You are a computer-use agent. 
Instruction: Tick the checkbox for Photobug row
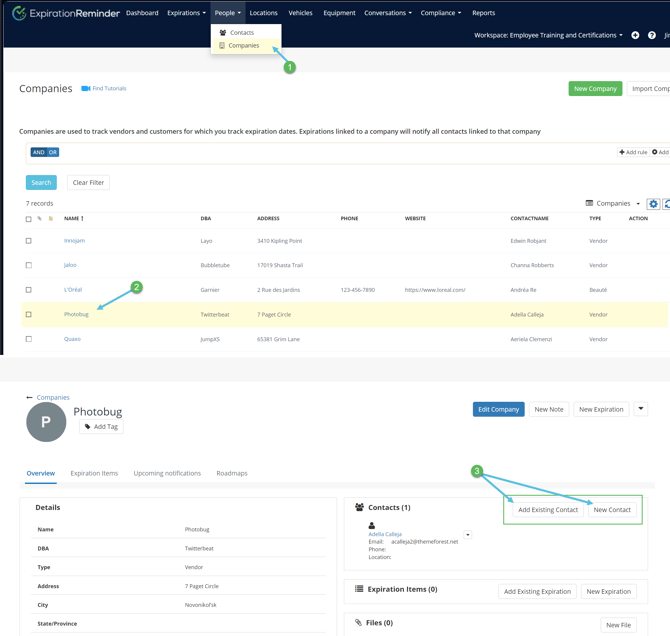(x=29, y=314)
